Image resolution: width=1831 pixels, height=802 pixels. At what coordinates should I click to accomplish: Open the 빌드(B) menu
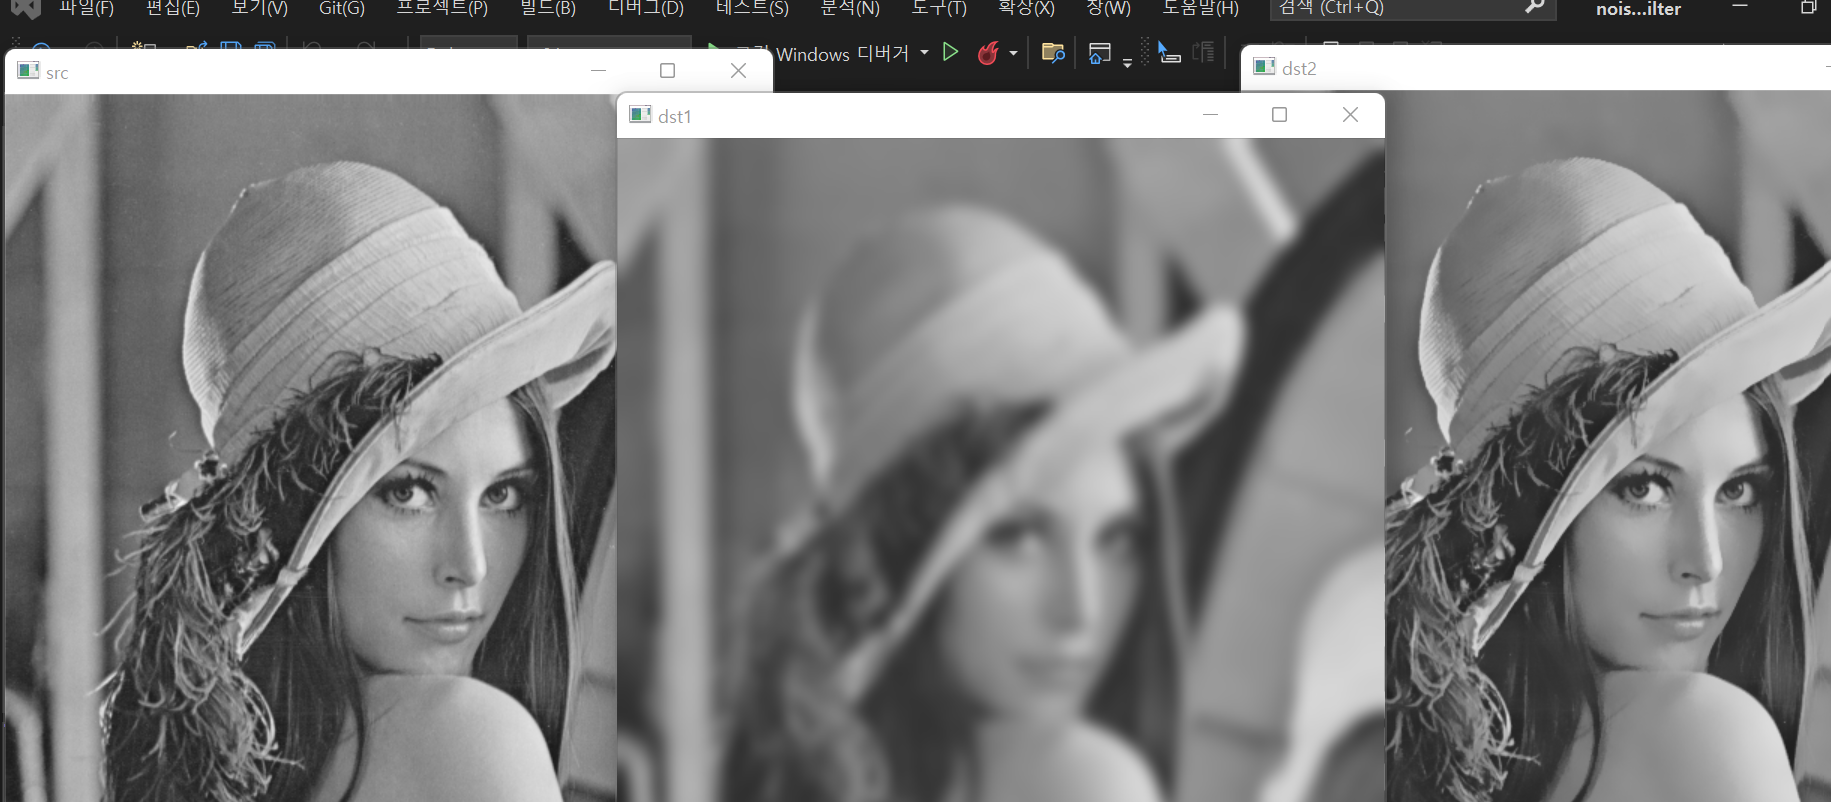548,8
